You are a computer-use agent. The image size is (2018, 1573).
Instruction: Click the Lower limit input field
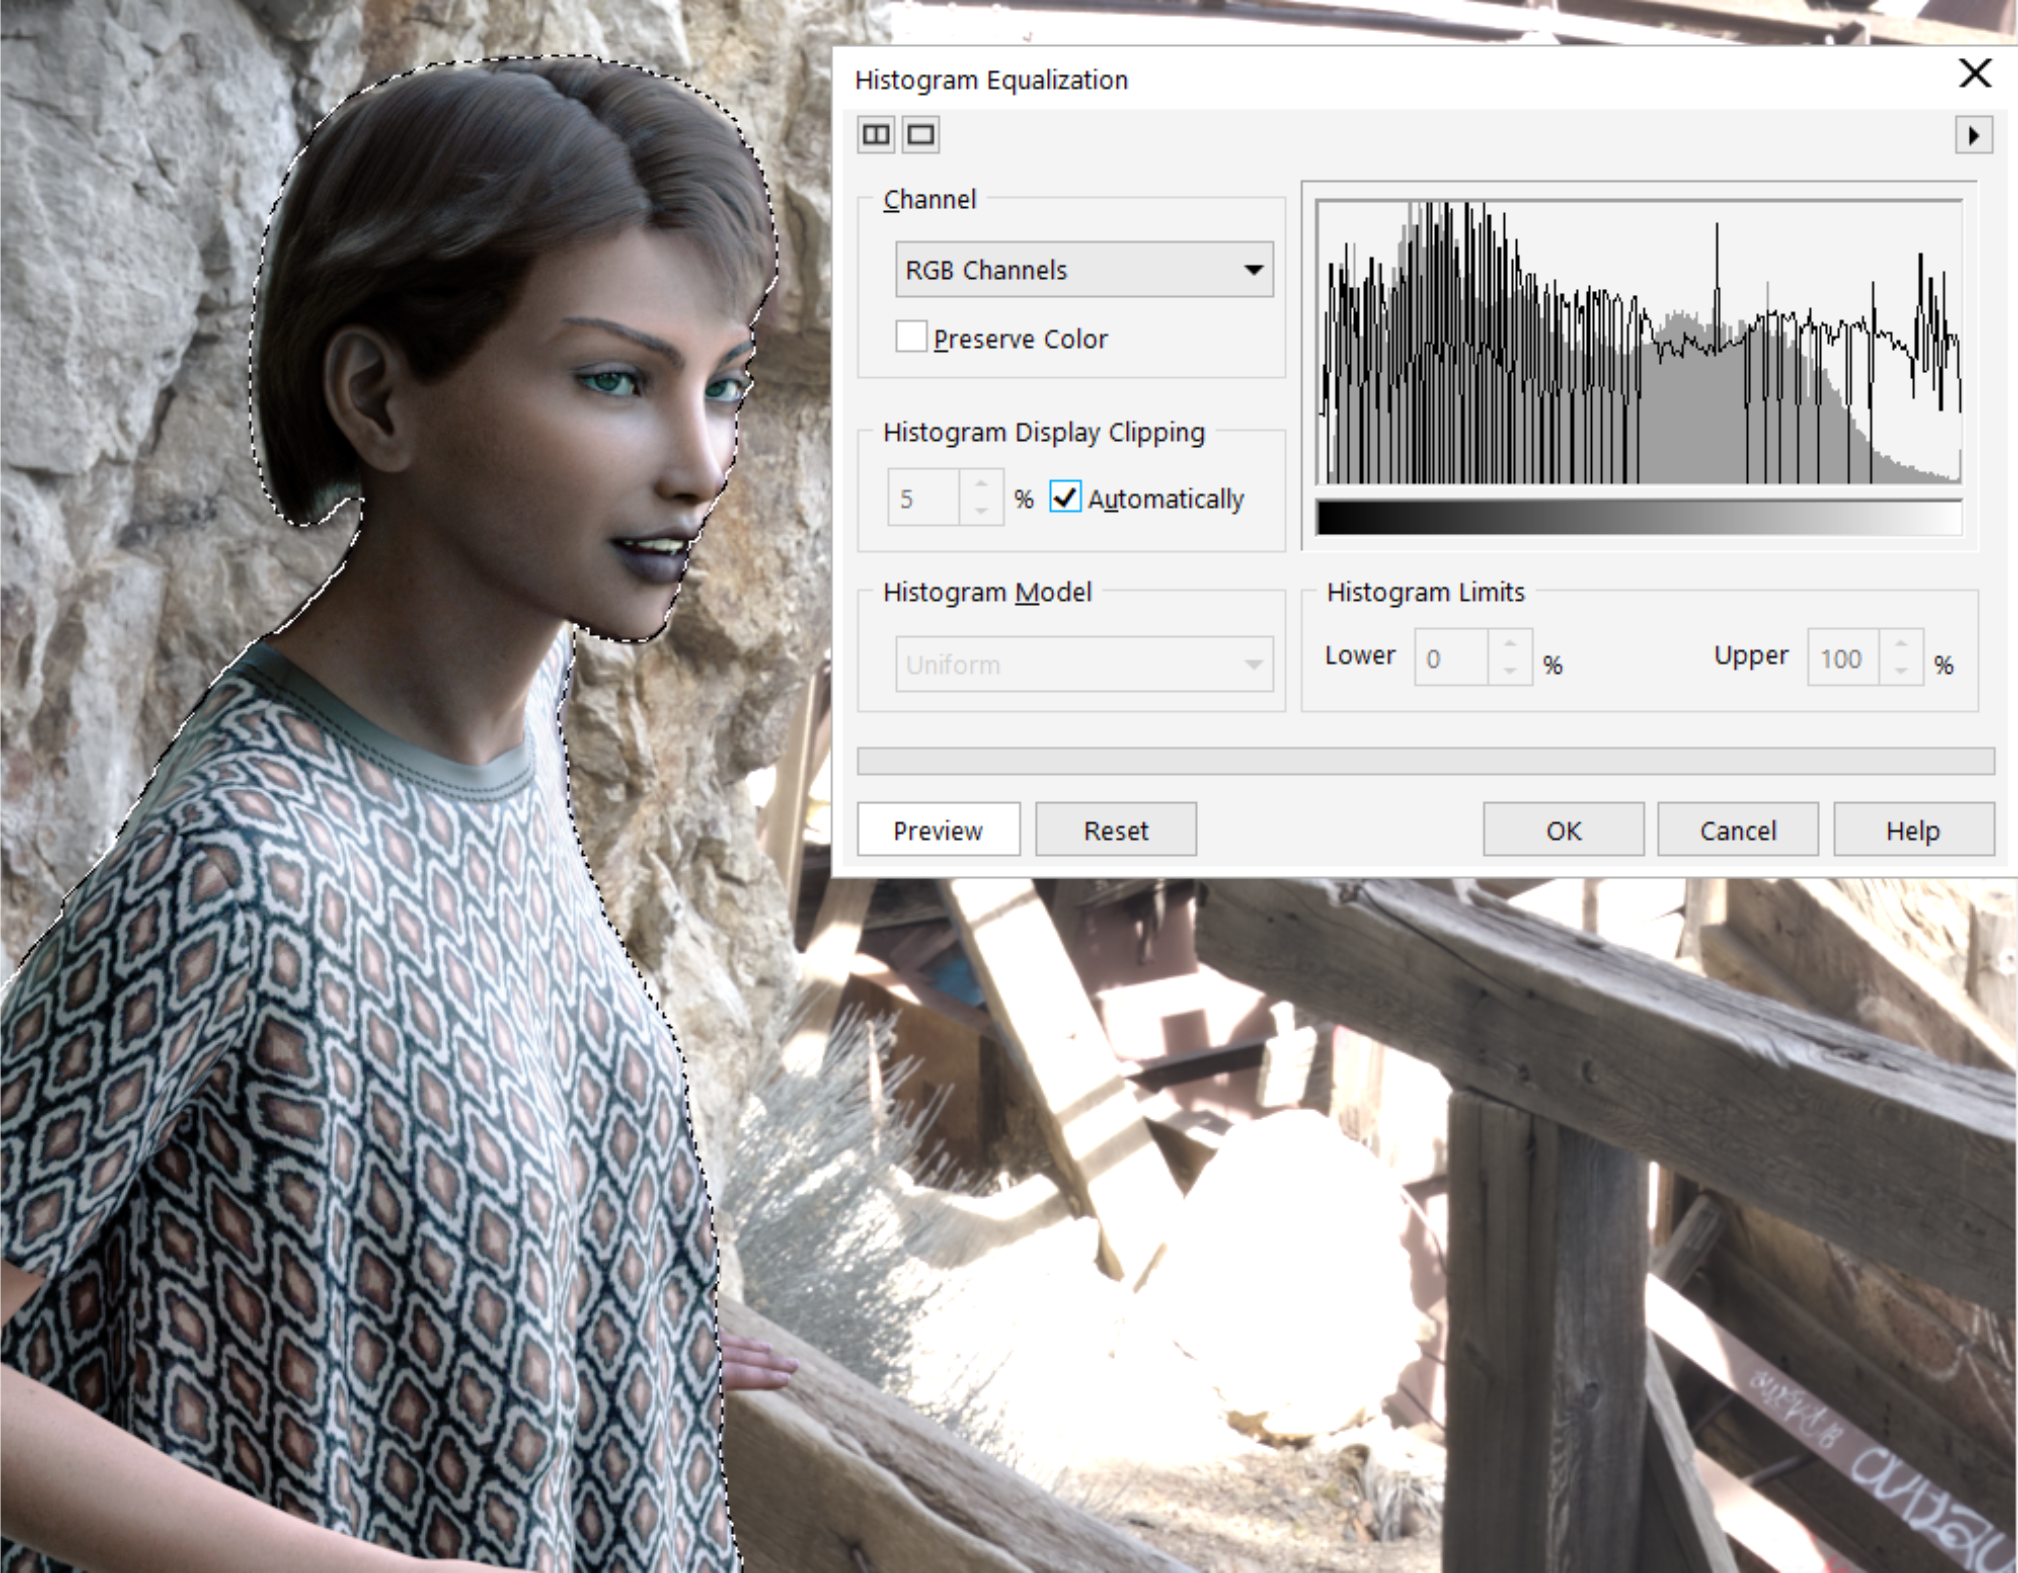pyautogui.click(x=1451, y=658)
